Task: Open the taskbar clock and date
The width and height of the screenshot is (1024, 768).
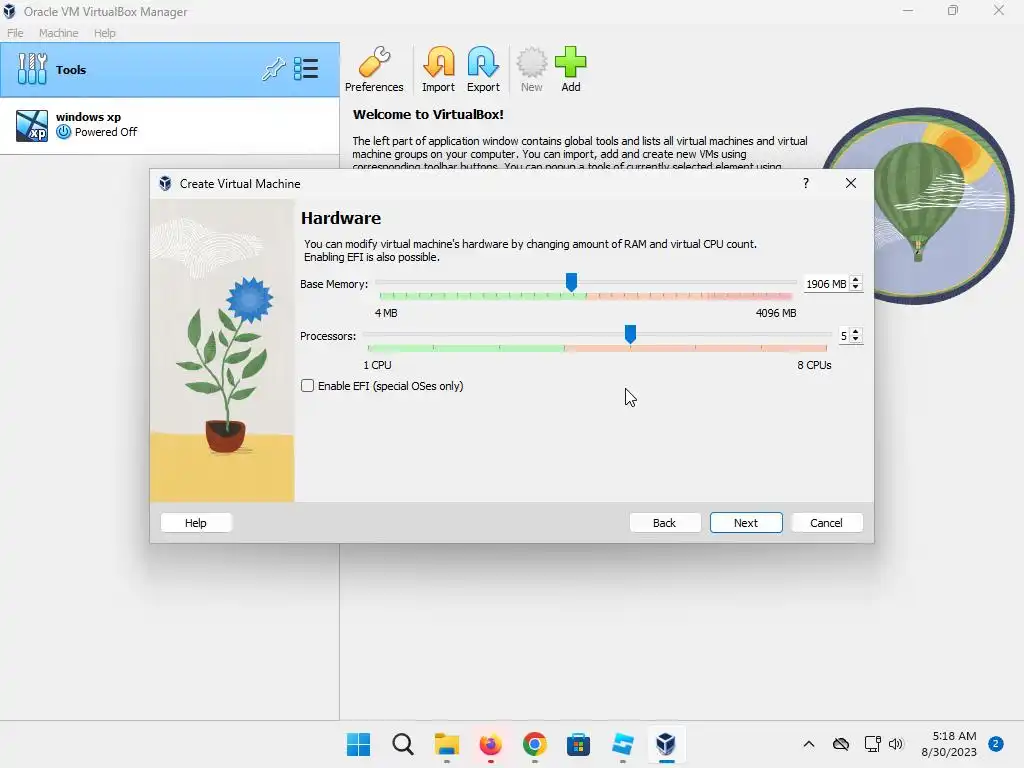Action: tap(949, 744)
